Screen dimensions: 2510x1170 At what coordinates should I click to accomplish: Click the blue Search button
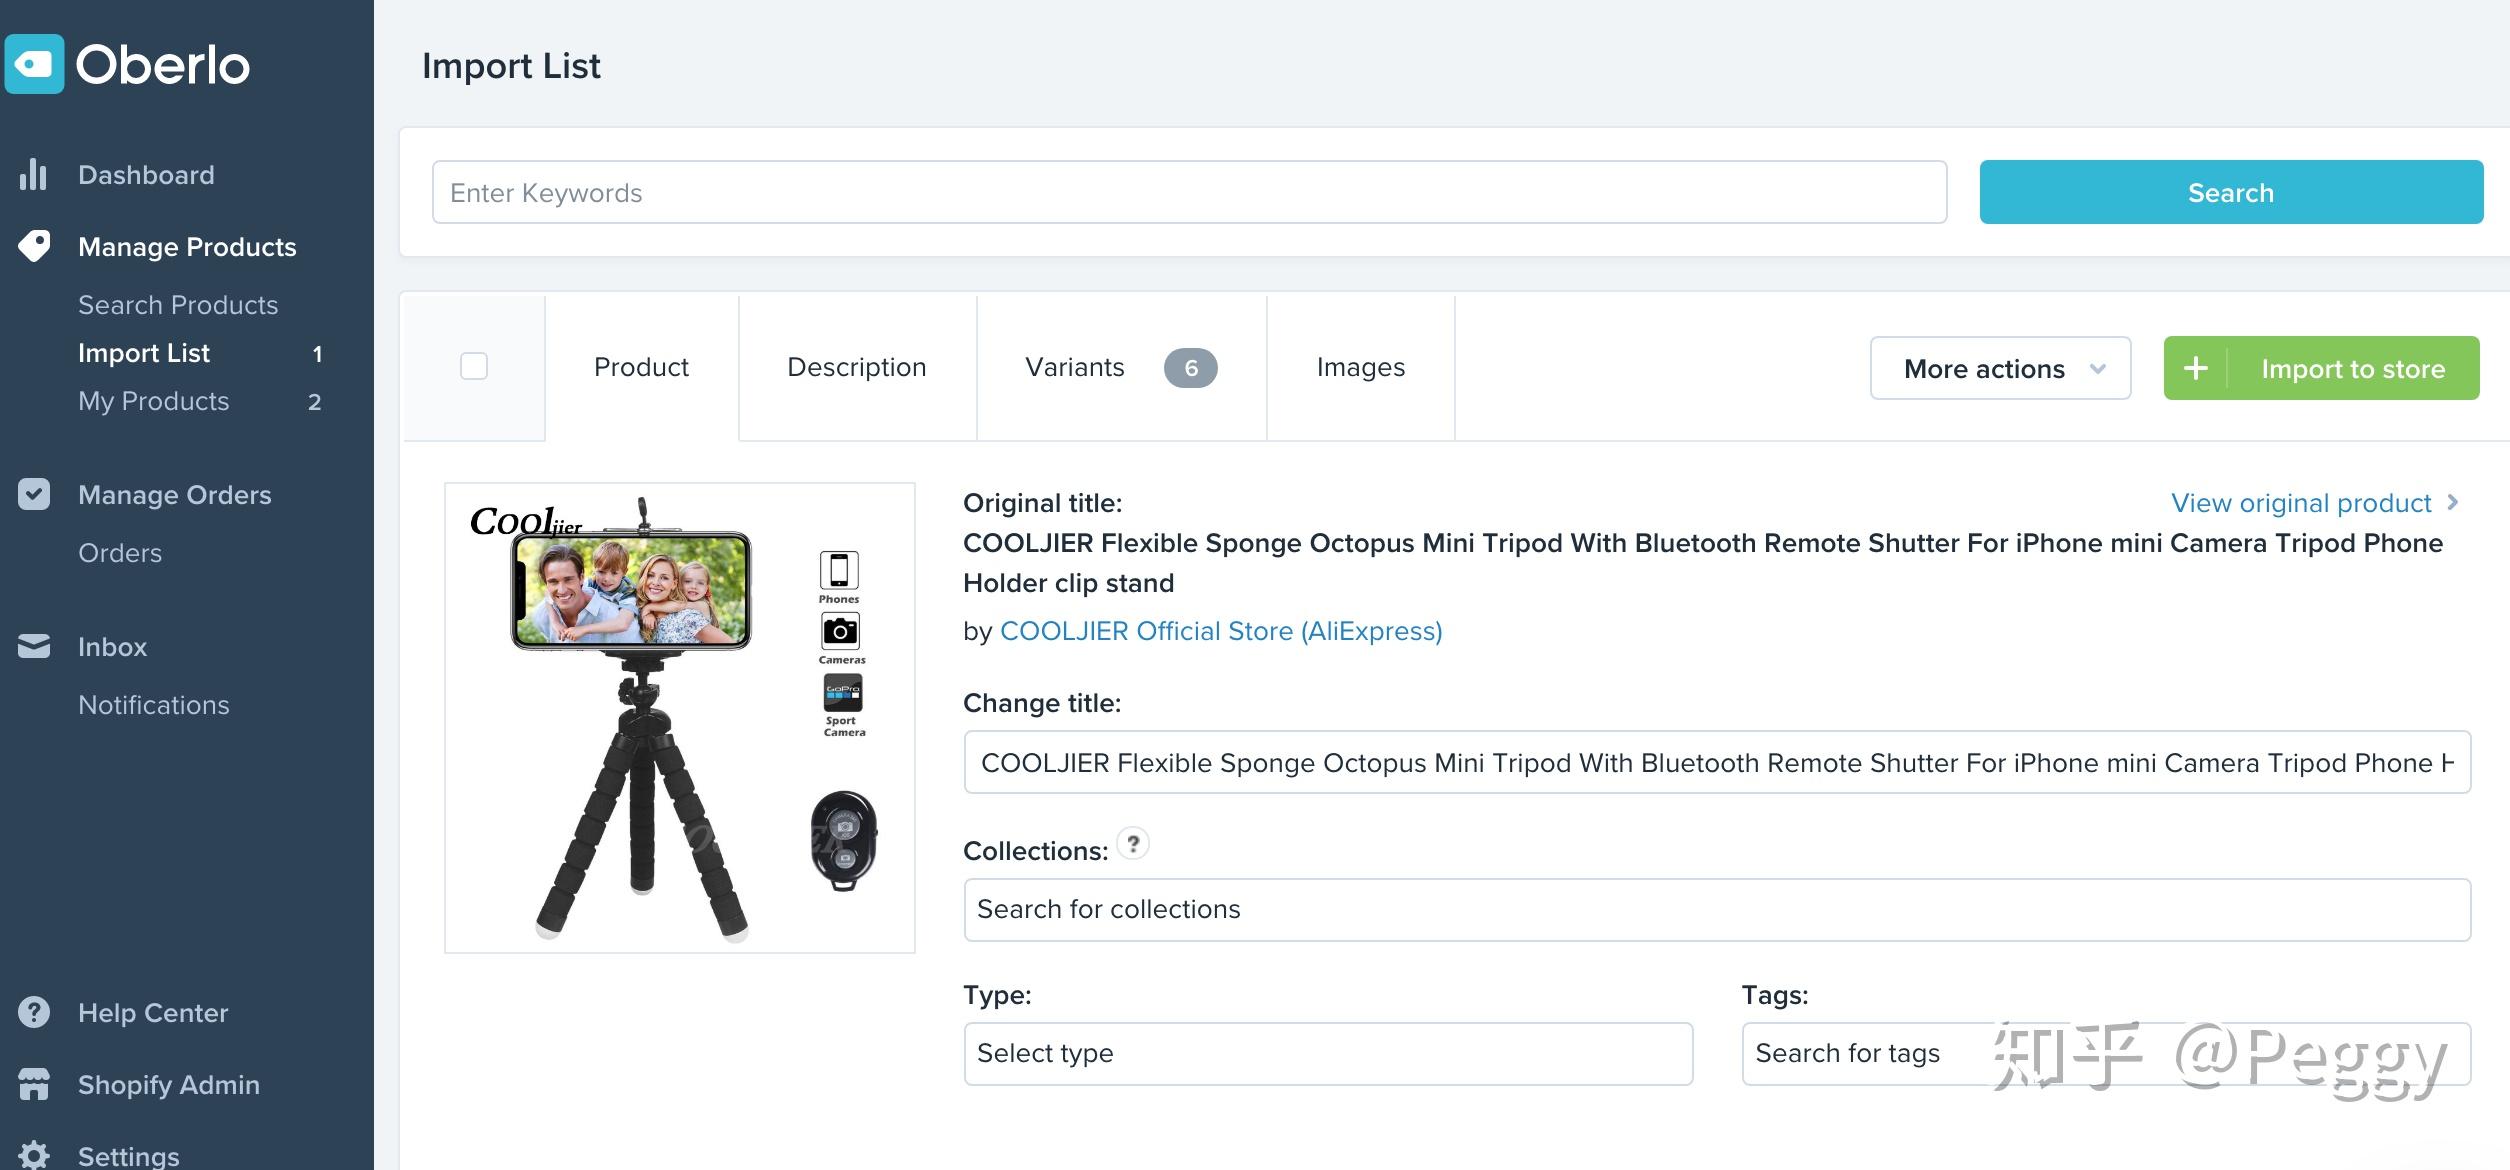pyautogui.click(x=2231, y=192)
